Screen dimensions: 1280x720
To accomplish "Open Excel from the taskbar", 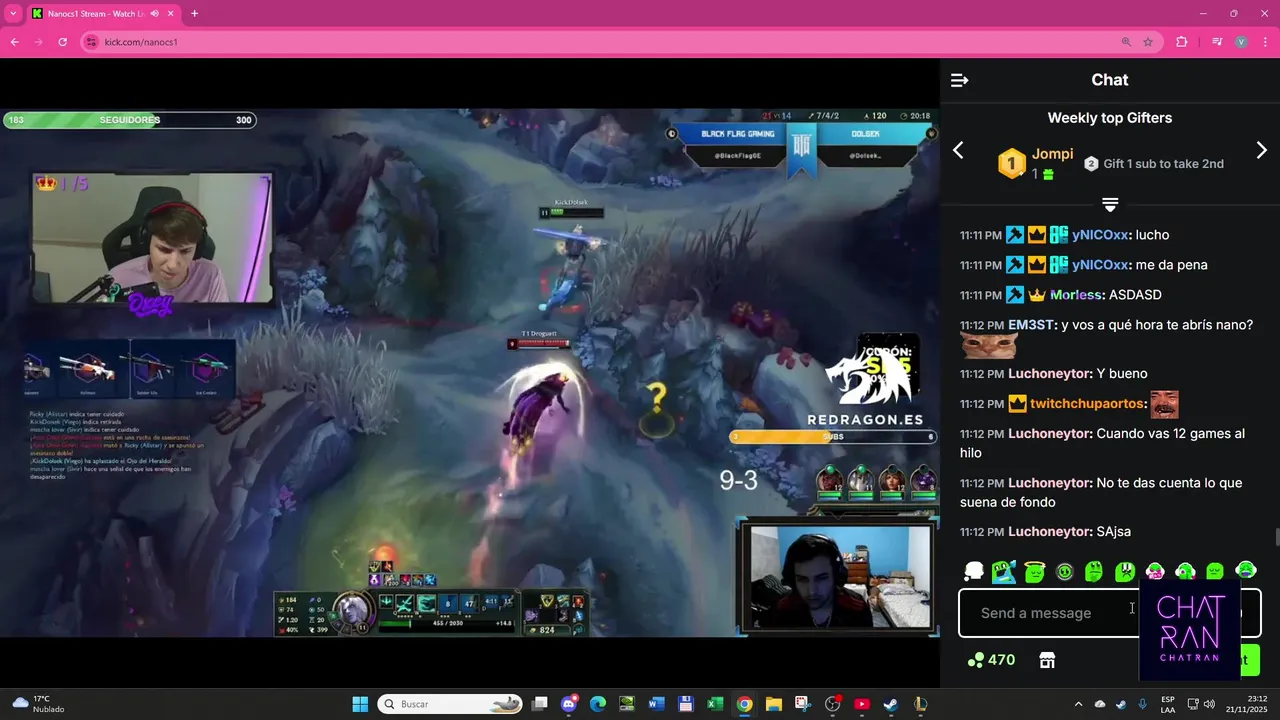I will click(715, 704).
